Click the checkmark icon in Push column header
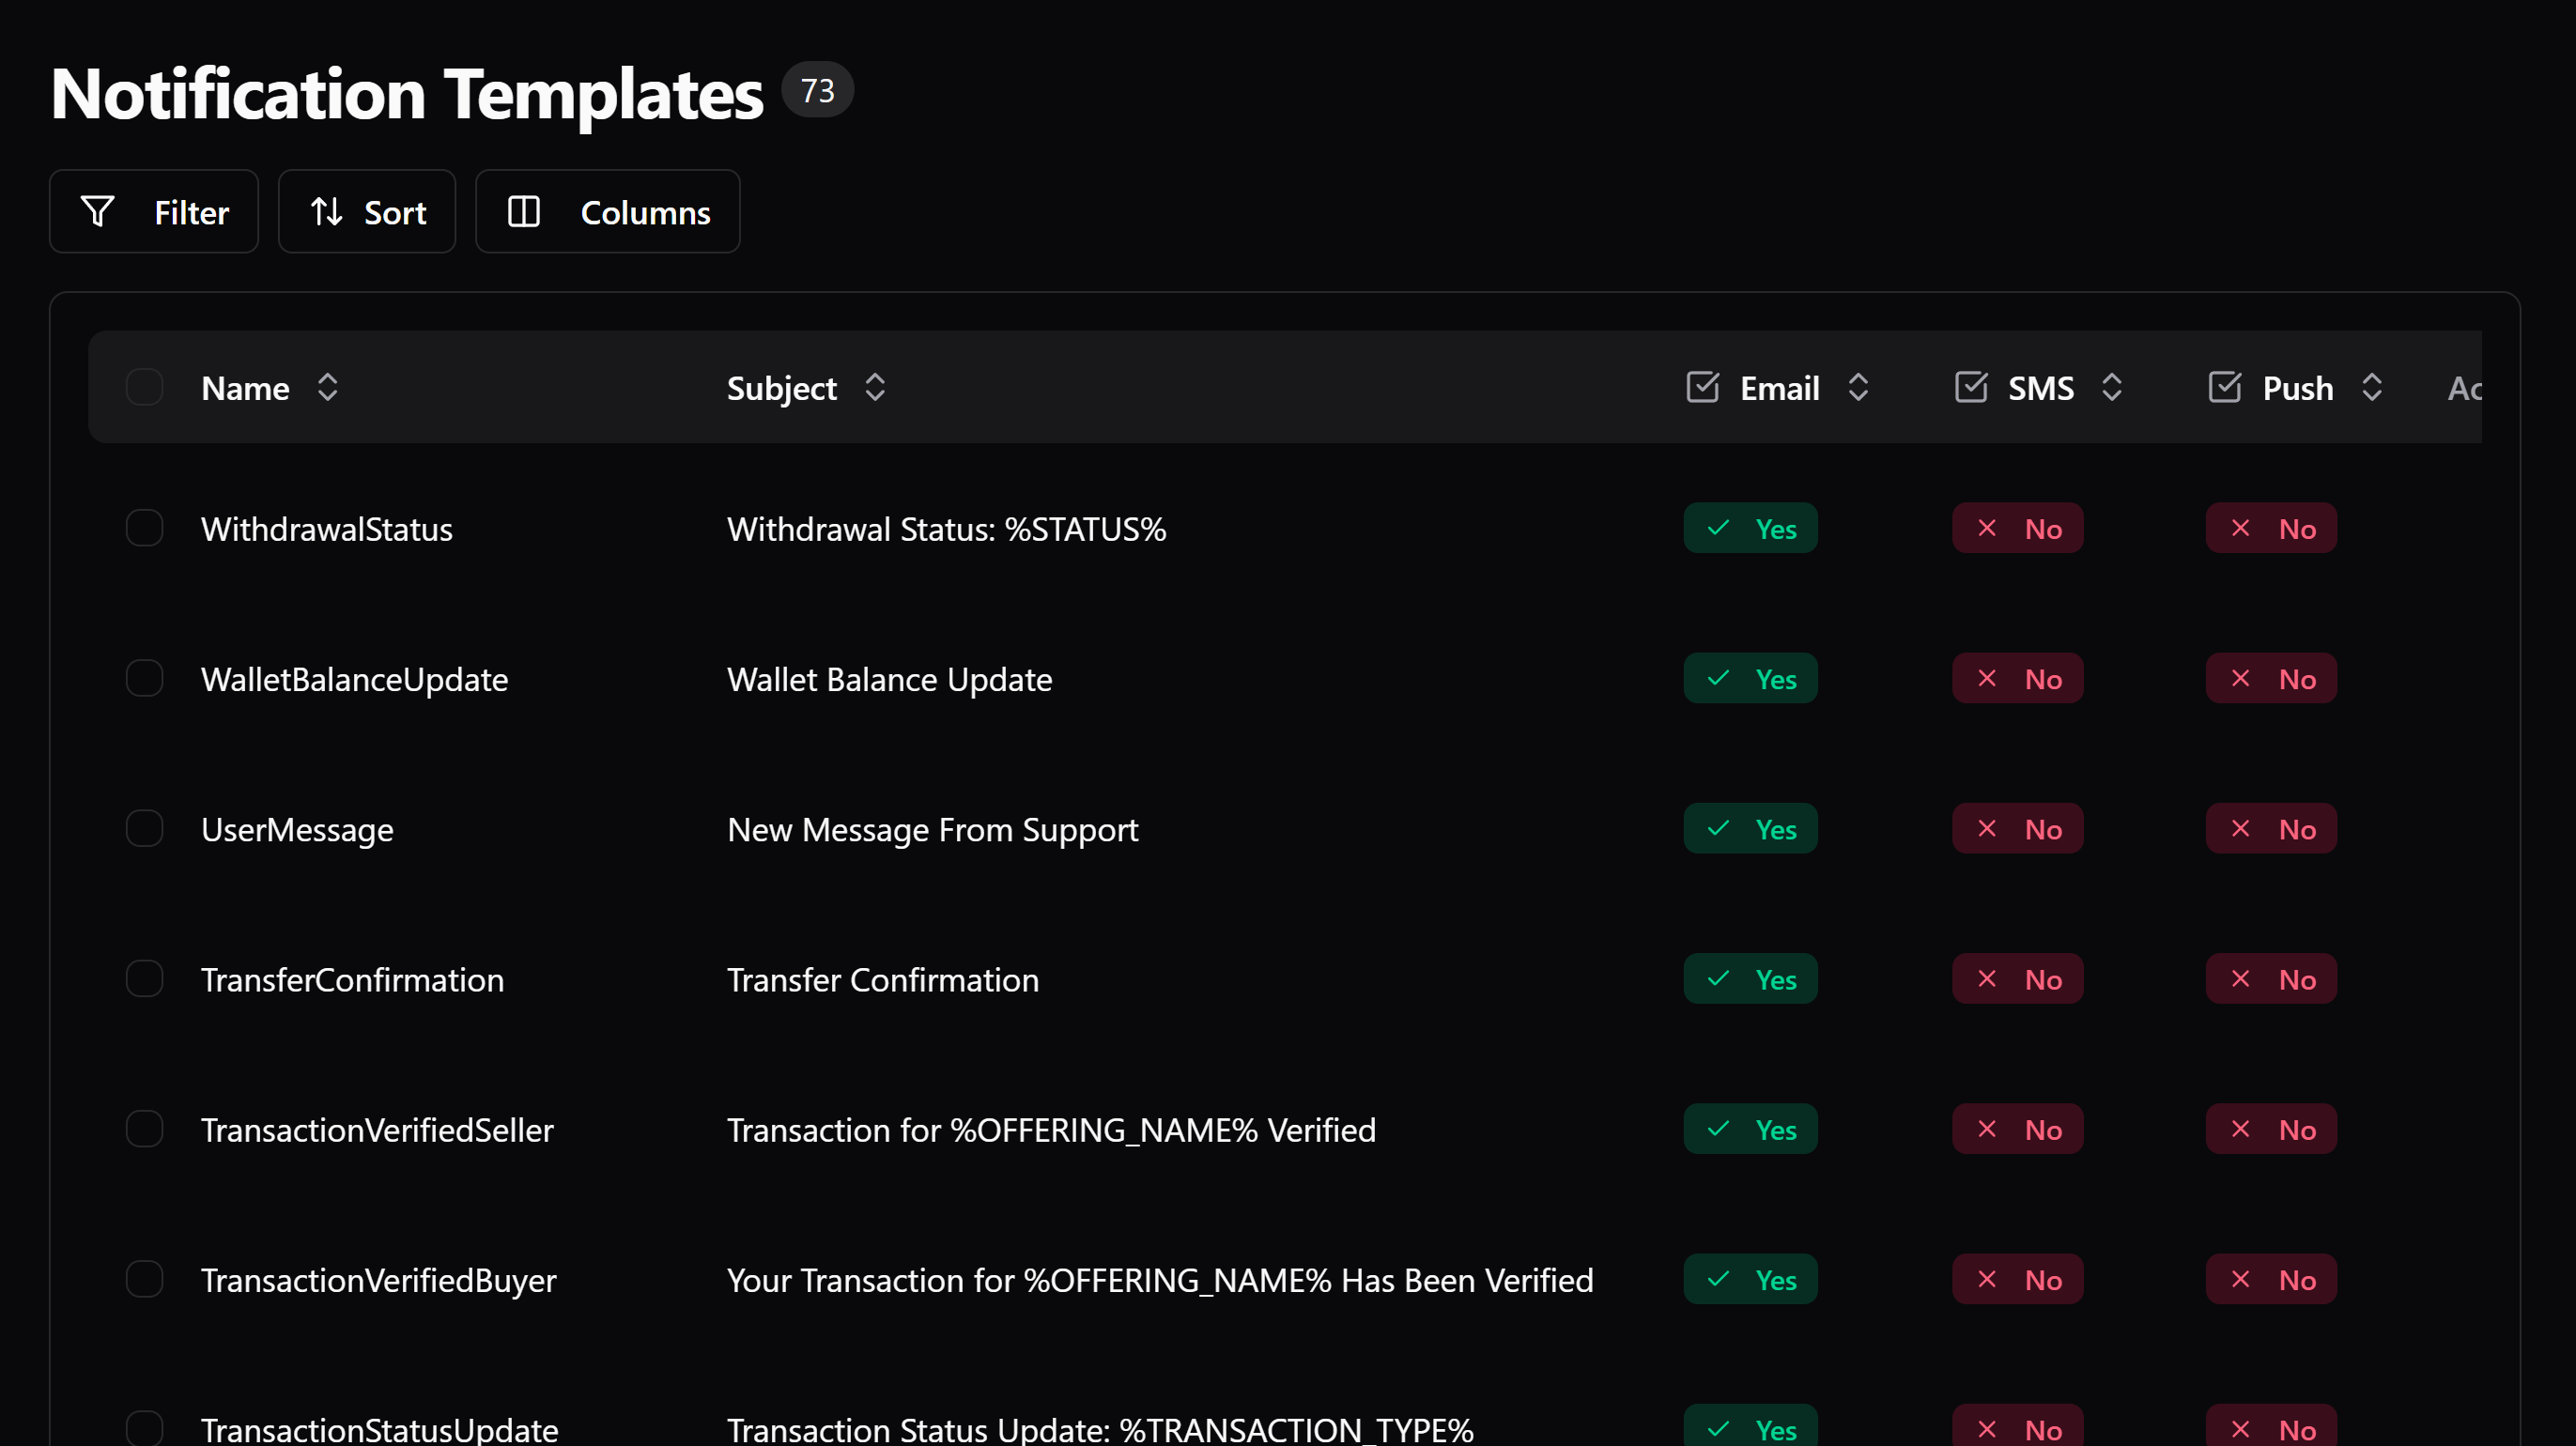Image resolution: width=2576 pixels, height=1446 pixels. click(x=2225, y=387)
